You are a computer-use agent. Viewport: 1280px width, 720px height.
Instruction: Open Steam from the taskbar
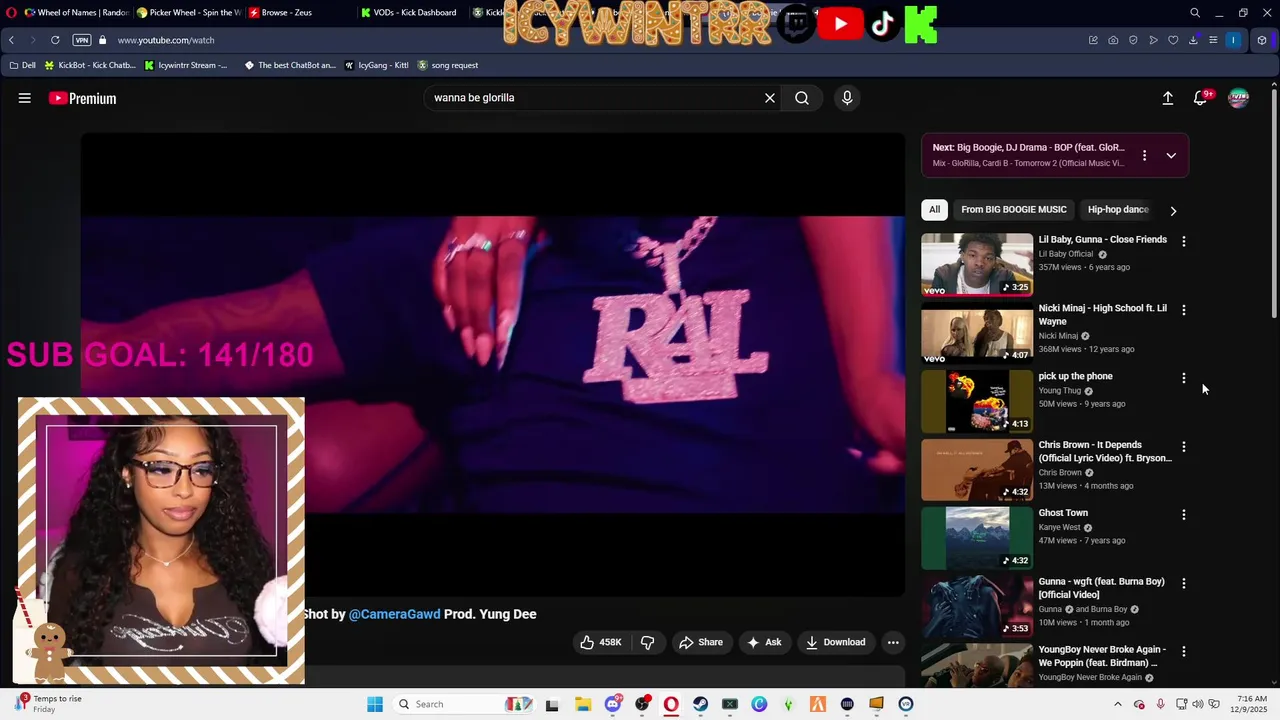(701, 704)
